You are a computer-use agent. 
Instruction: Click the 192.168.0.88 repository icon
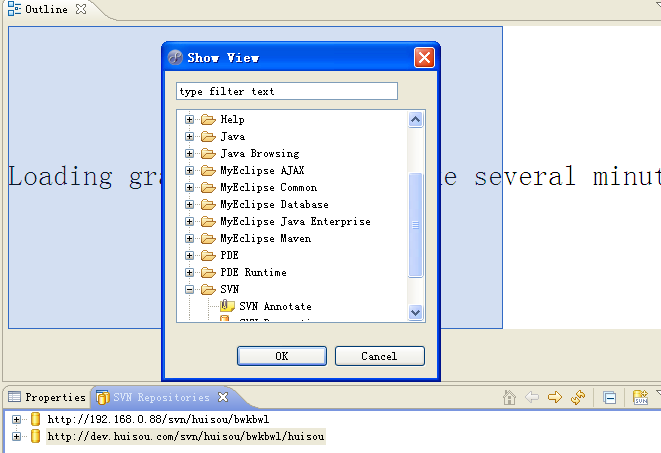pyautogui.click(x=35, y=419)
